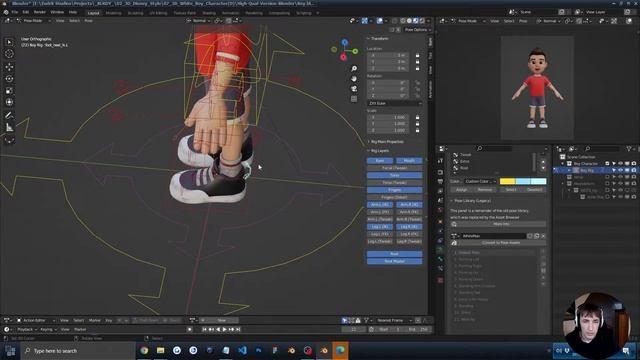This screenshot has height=360, width=640.
Task: Click the yellow bone group color swatch
Action: coord(507,181)
